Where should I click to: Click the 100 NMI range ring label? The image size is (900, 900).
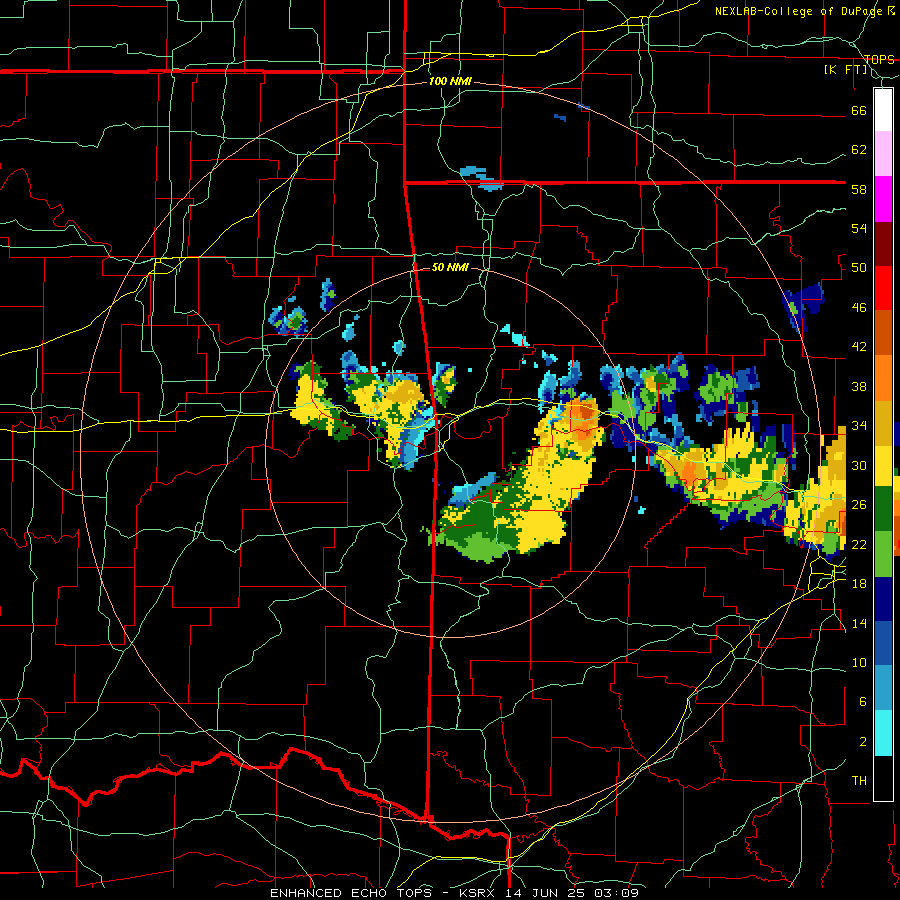pos(450,82)
